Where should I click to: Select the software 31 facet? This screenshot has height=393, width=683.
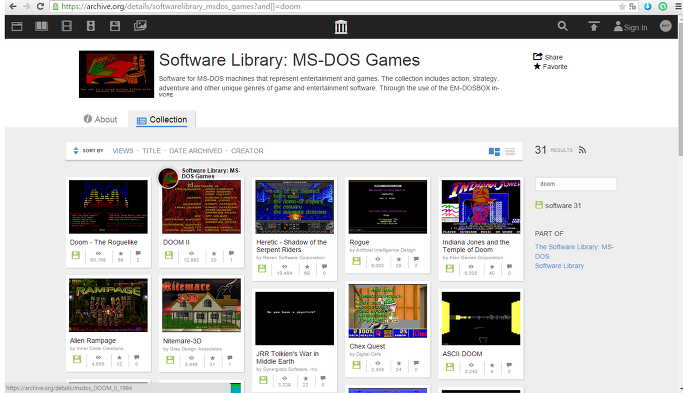558,205
